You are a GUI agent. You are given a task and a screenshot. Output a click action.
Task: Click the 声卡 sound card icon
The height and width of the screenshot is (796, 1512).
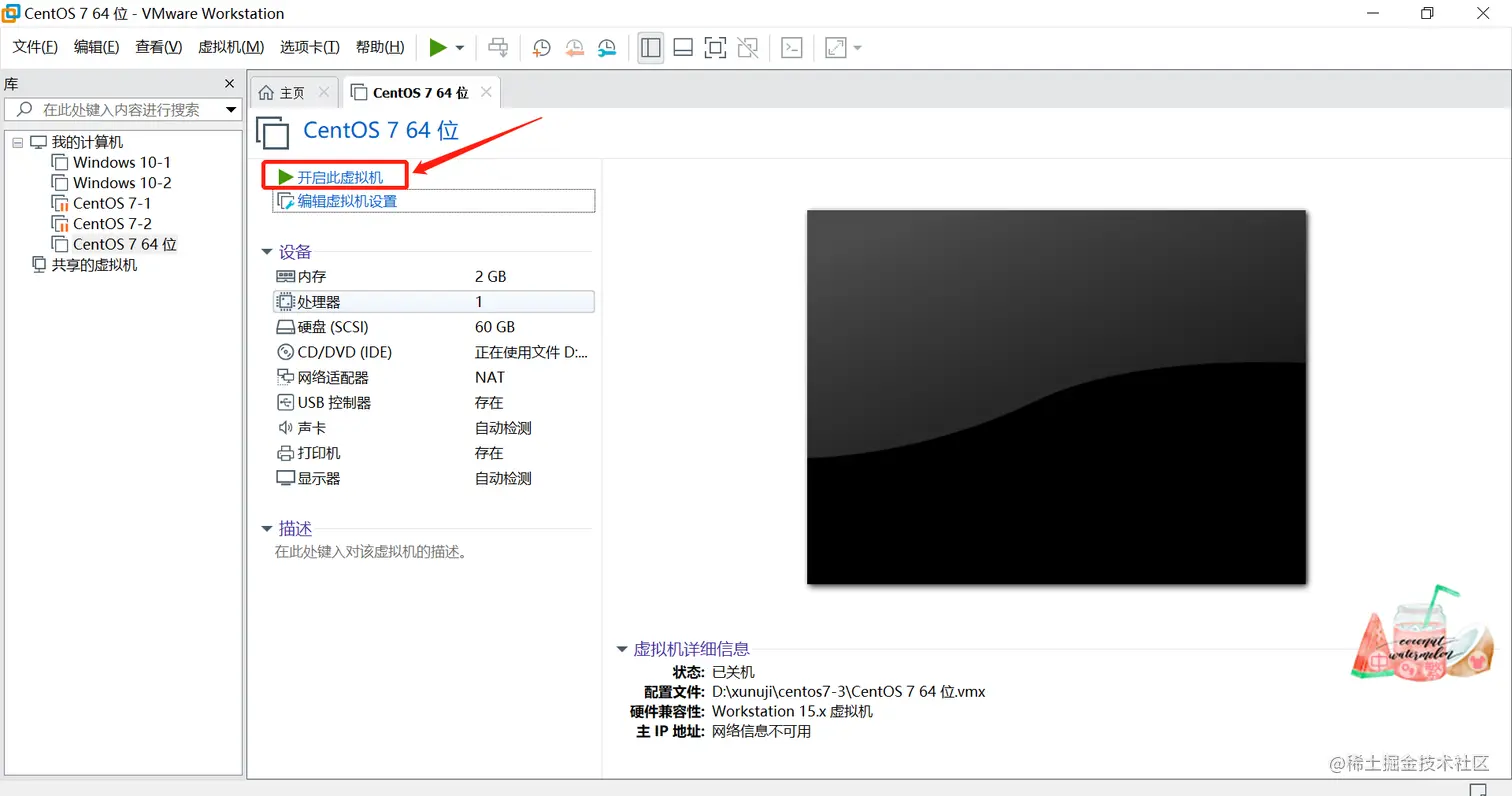click(x=285, y=428)
